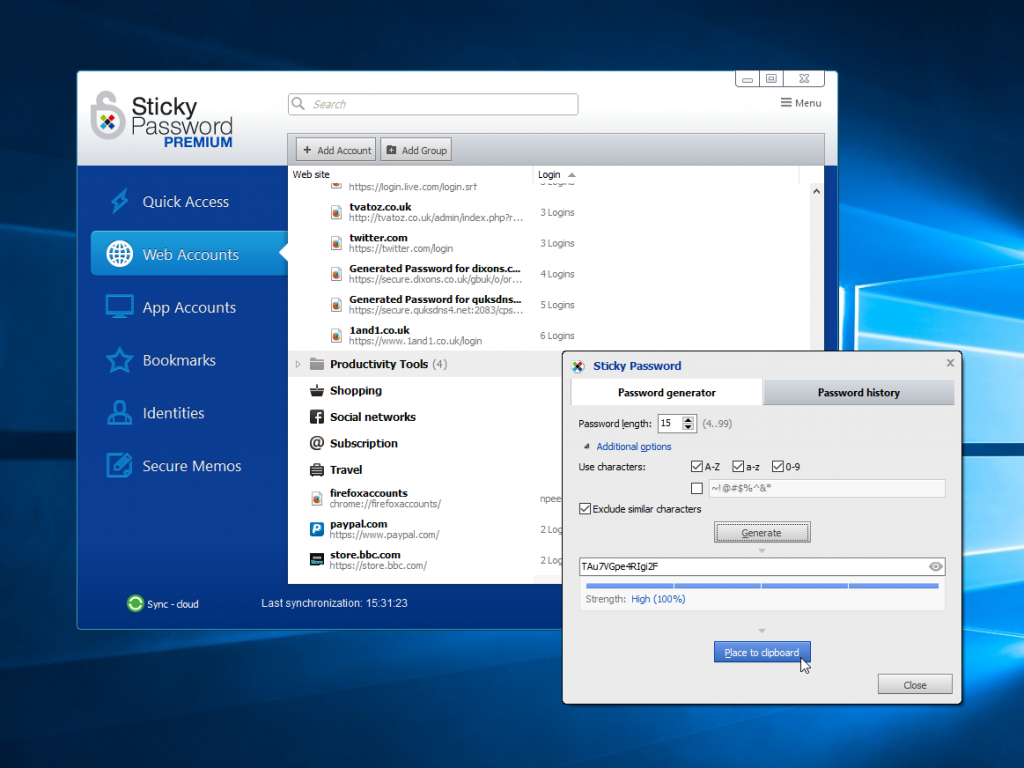Click the store.bbc.com logo icon
The image size is (1024, 768).
point(317,560)
